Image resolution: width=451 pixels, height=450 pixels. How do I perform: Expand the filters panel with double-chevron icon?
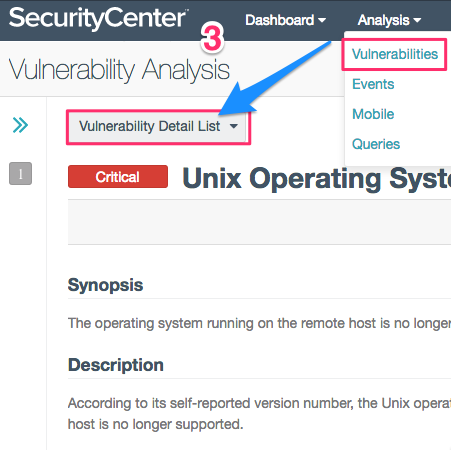pos(20,125)
